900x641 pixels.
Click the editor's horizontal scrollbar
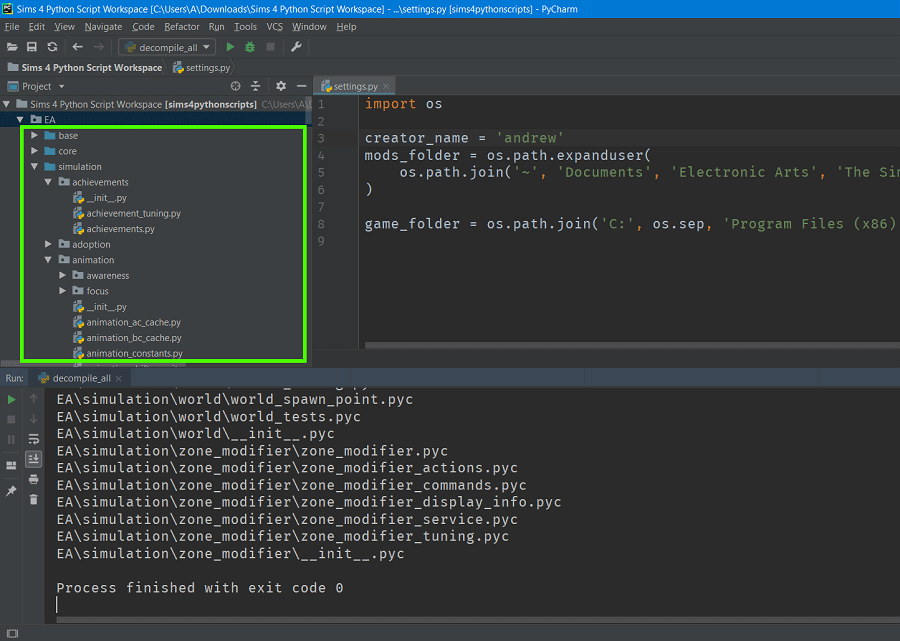point(630,346)
